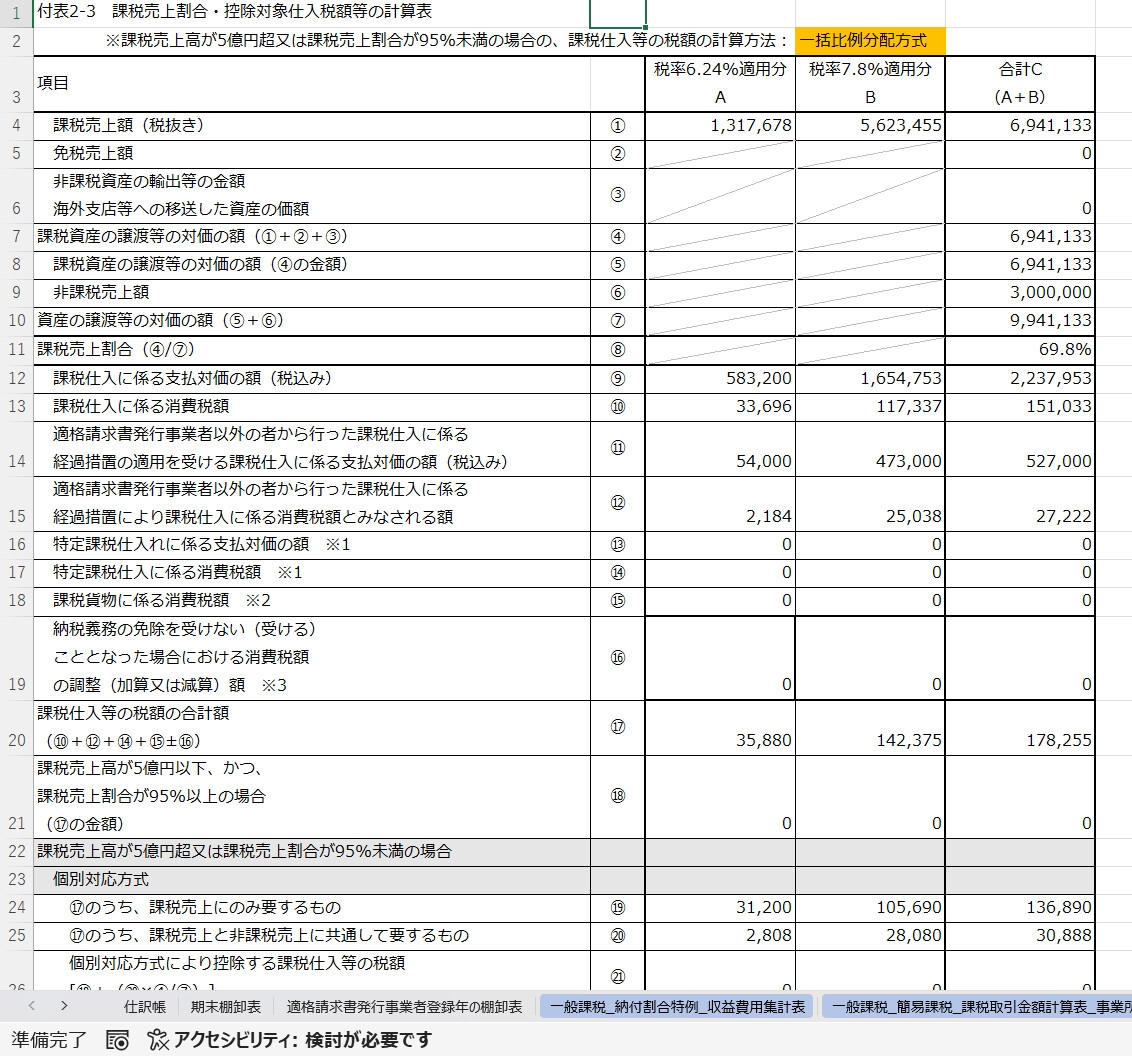Select the circled number ① cell
Screen dimensions: 1132x1056
(617, 126)
